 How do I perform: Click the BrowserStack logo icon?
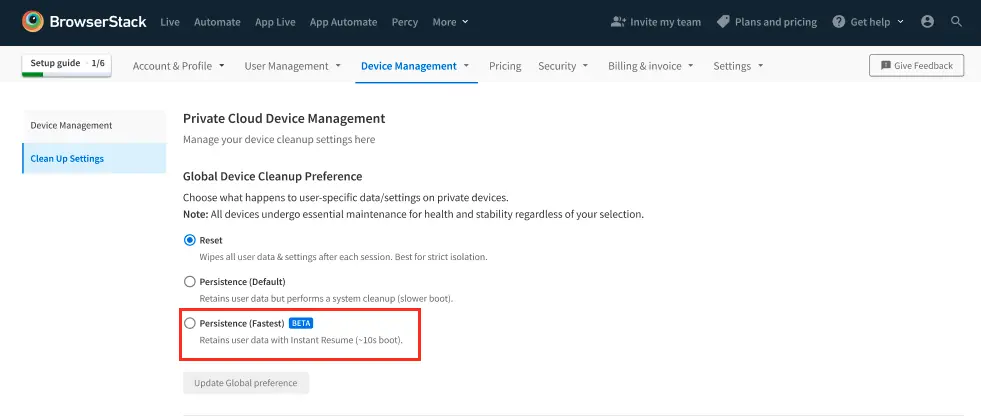[x=33, y=22]
